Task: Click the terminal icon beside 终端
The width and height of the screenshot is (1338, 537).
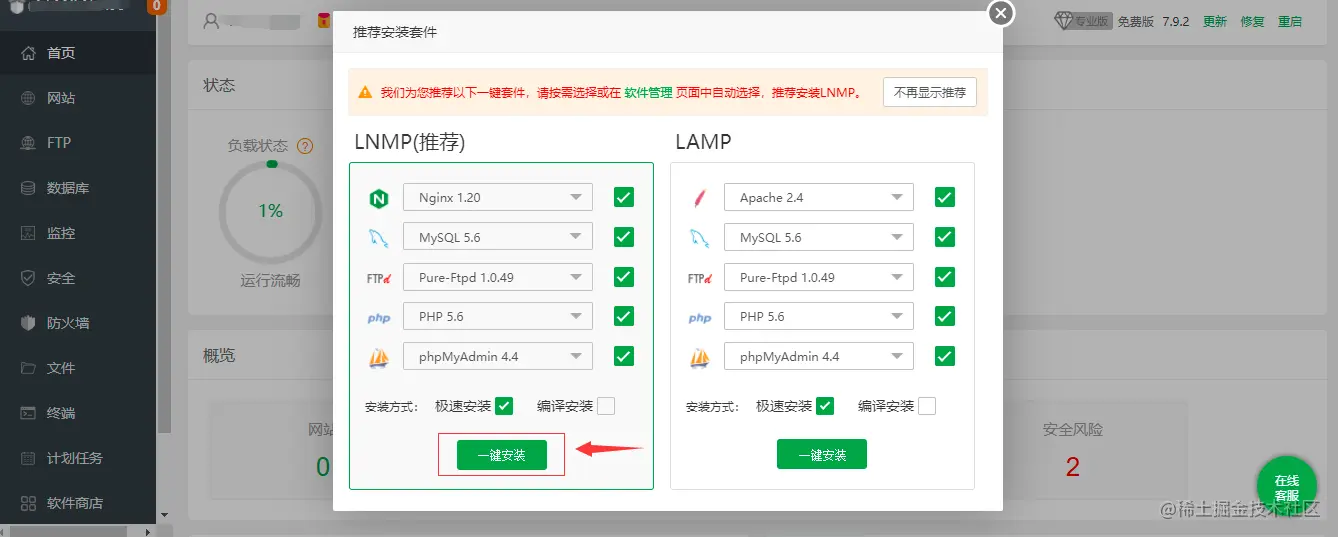Action: (29, 413)
